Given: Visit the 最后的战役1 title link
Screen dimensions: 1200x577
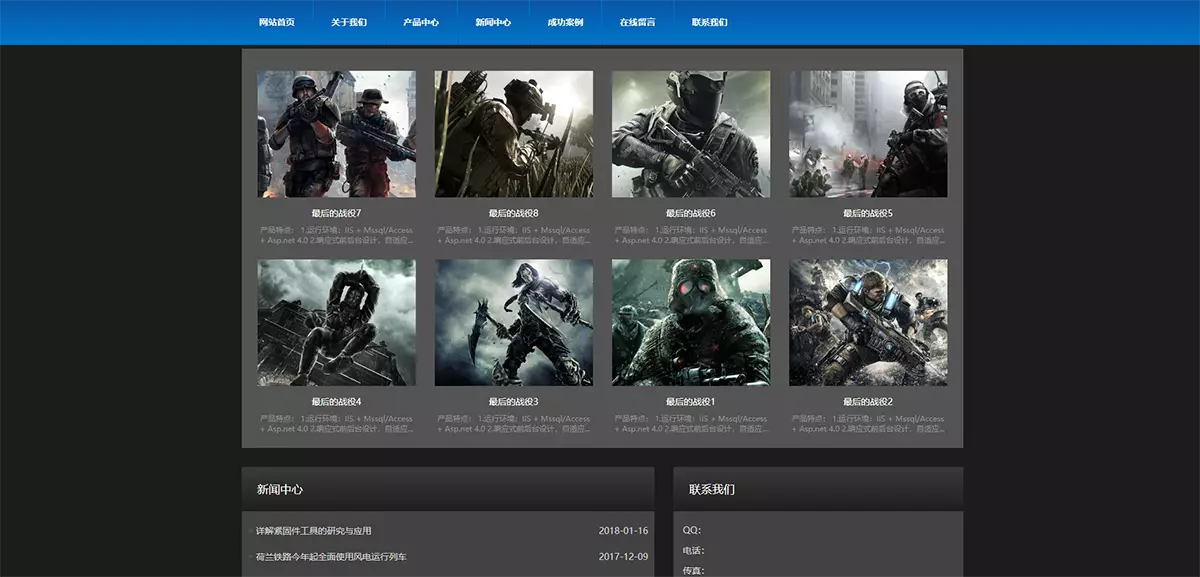Looking at the screenshot, I should point(691,402).
